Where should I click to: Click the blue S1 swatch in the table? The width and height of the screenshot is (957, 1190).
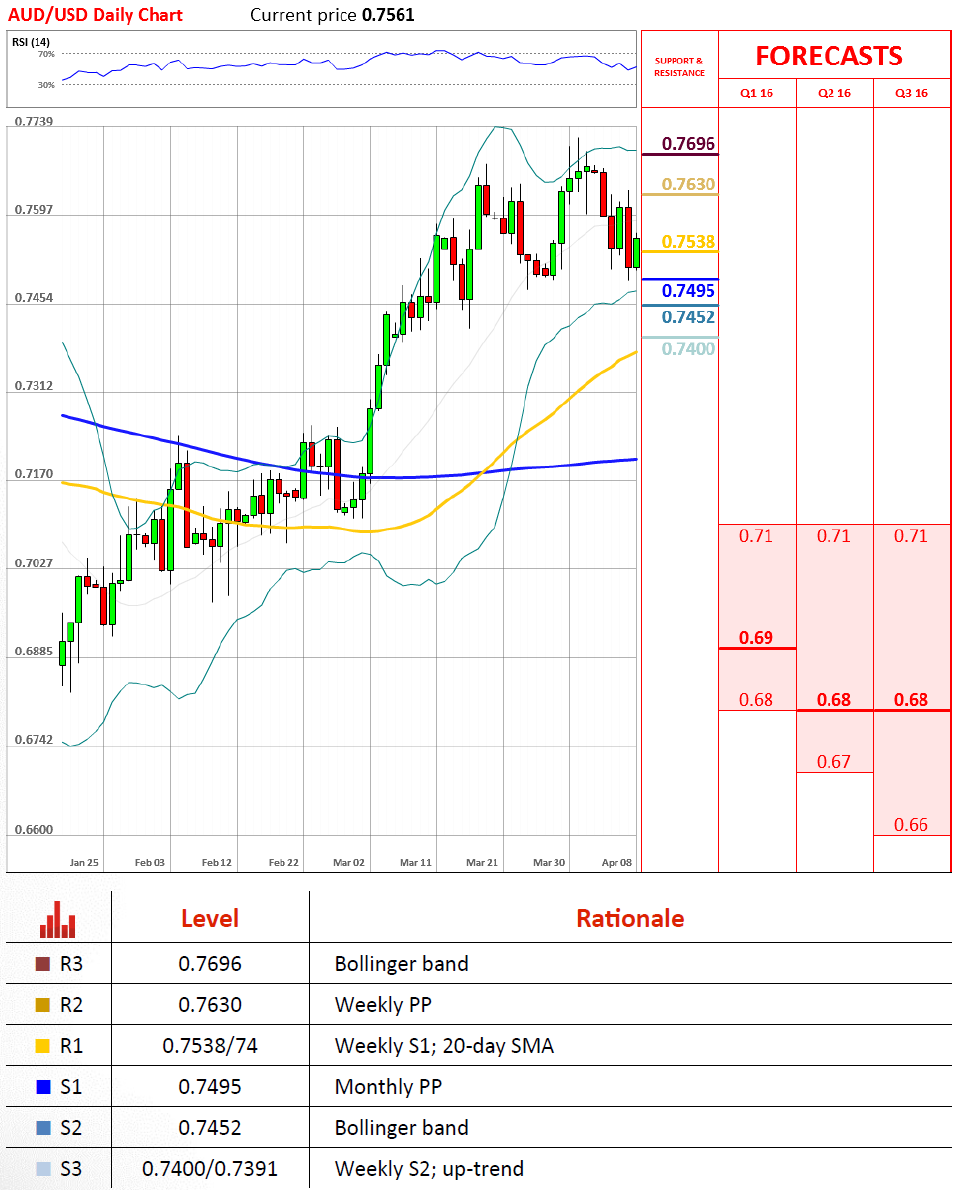click(42, 1087)
